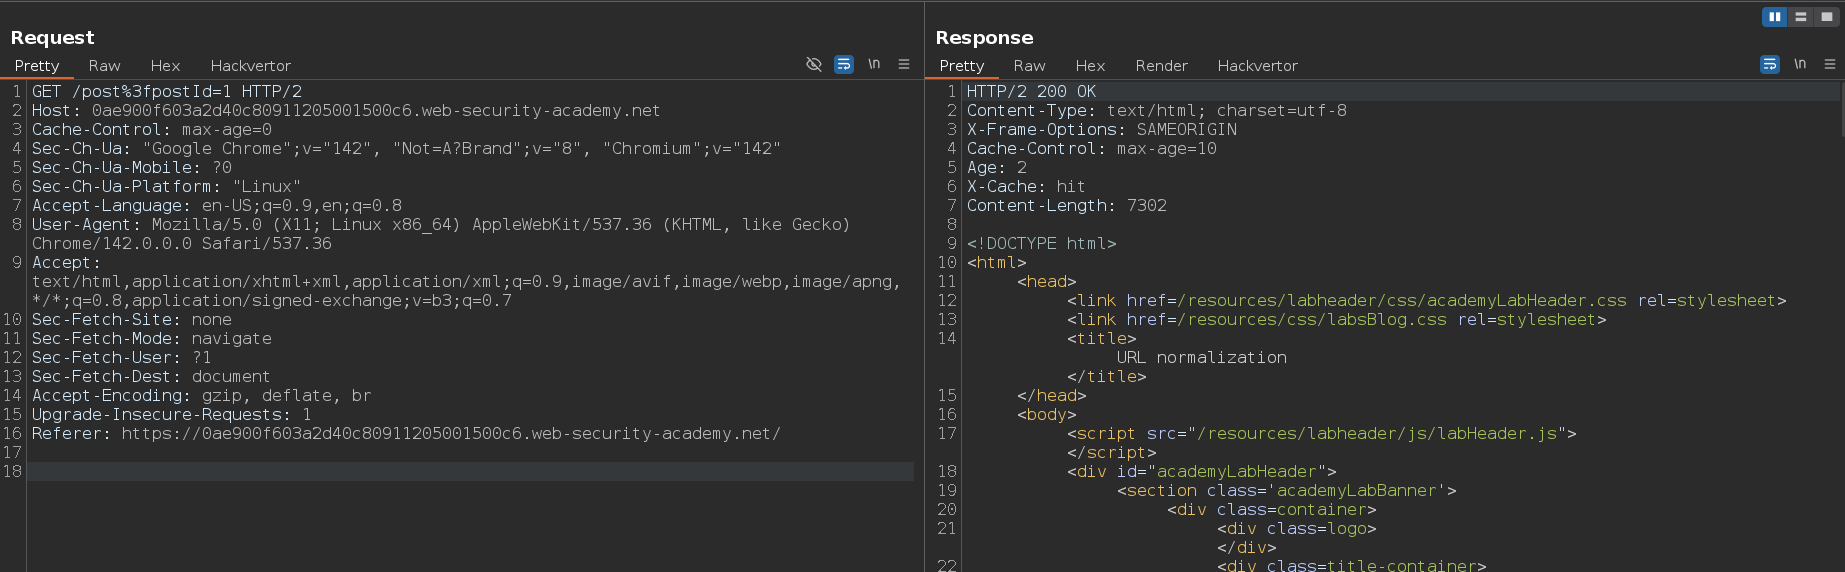Image resolution: width=1845 pixels, height=572 pixels.
Task: Toggle non-printable characters in Request panel
Action: 874,64
